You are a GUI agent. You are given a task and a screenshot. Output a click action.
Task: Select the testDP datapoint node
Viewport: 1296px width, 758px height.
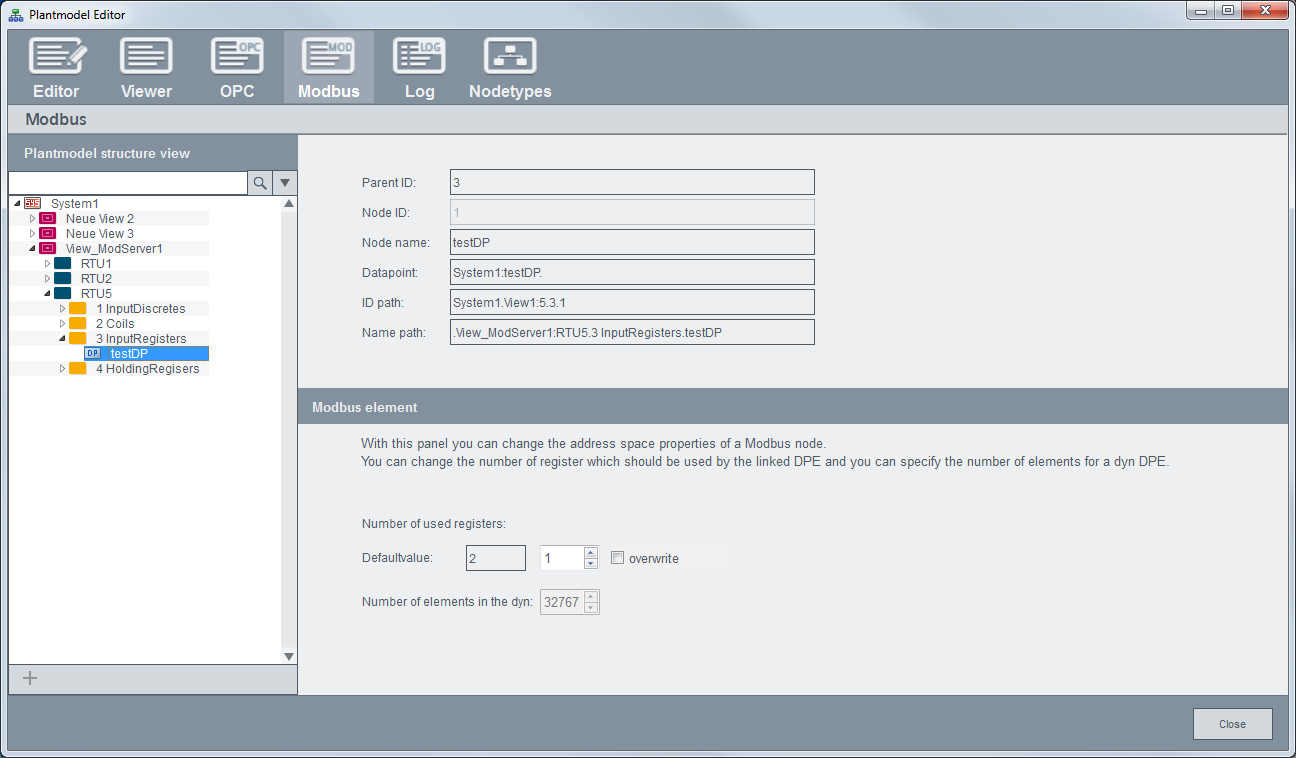pyautogui.click(x=130, y=353)
